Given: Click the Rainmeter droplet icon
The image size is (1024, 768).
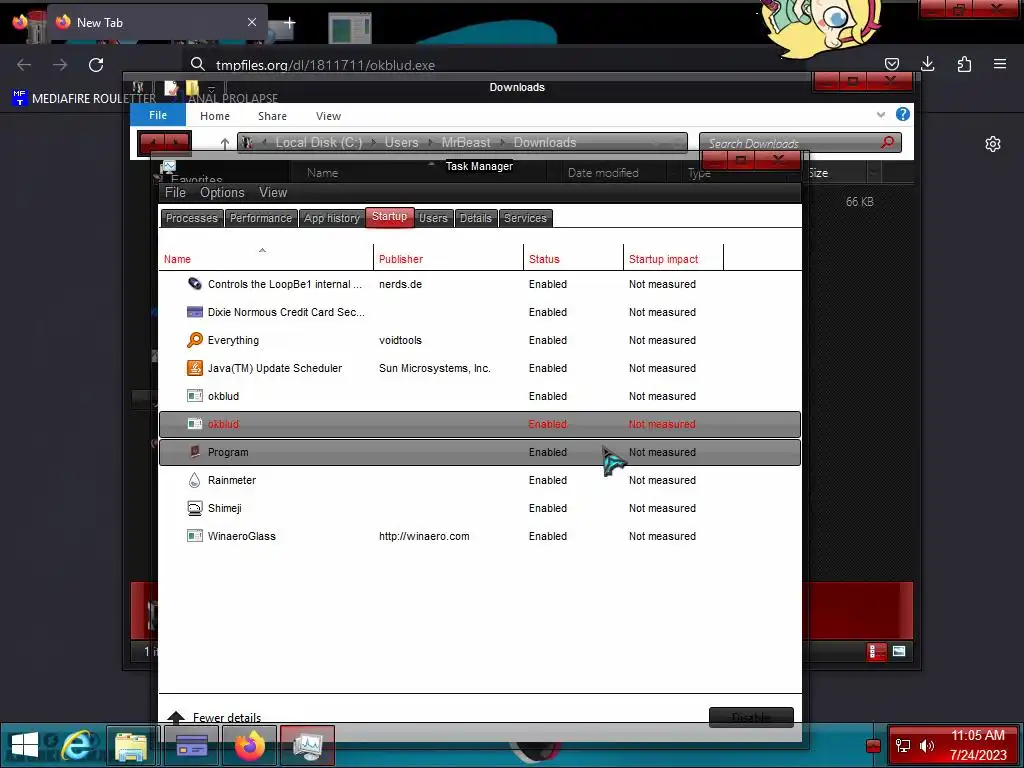Looking at the screenshot, I should 195,481.
